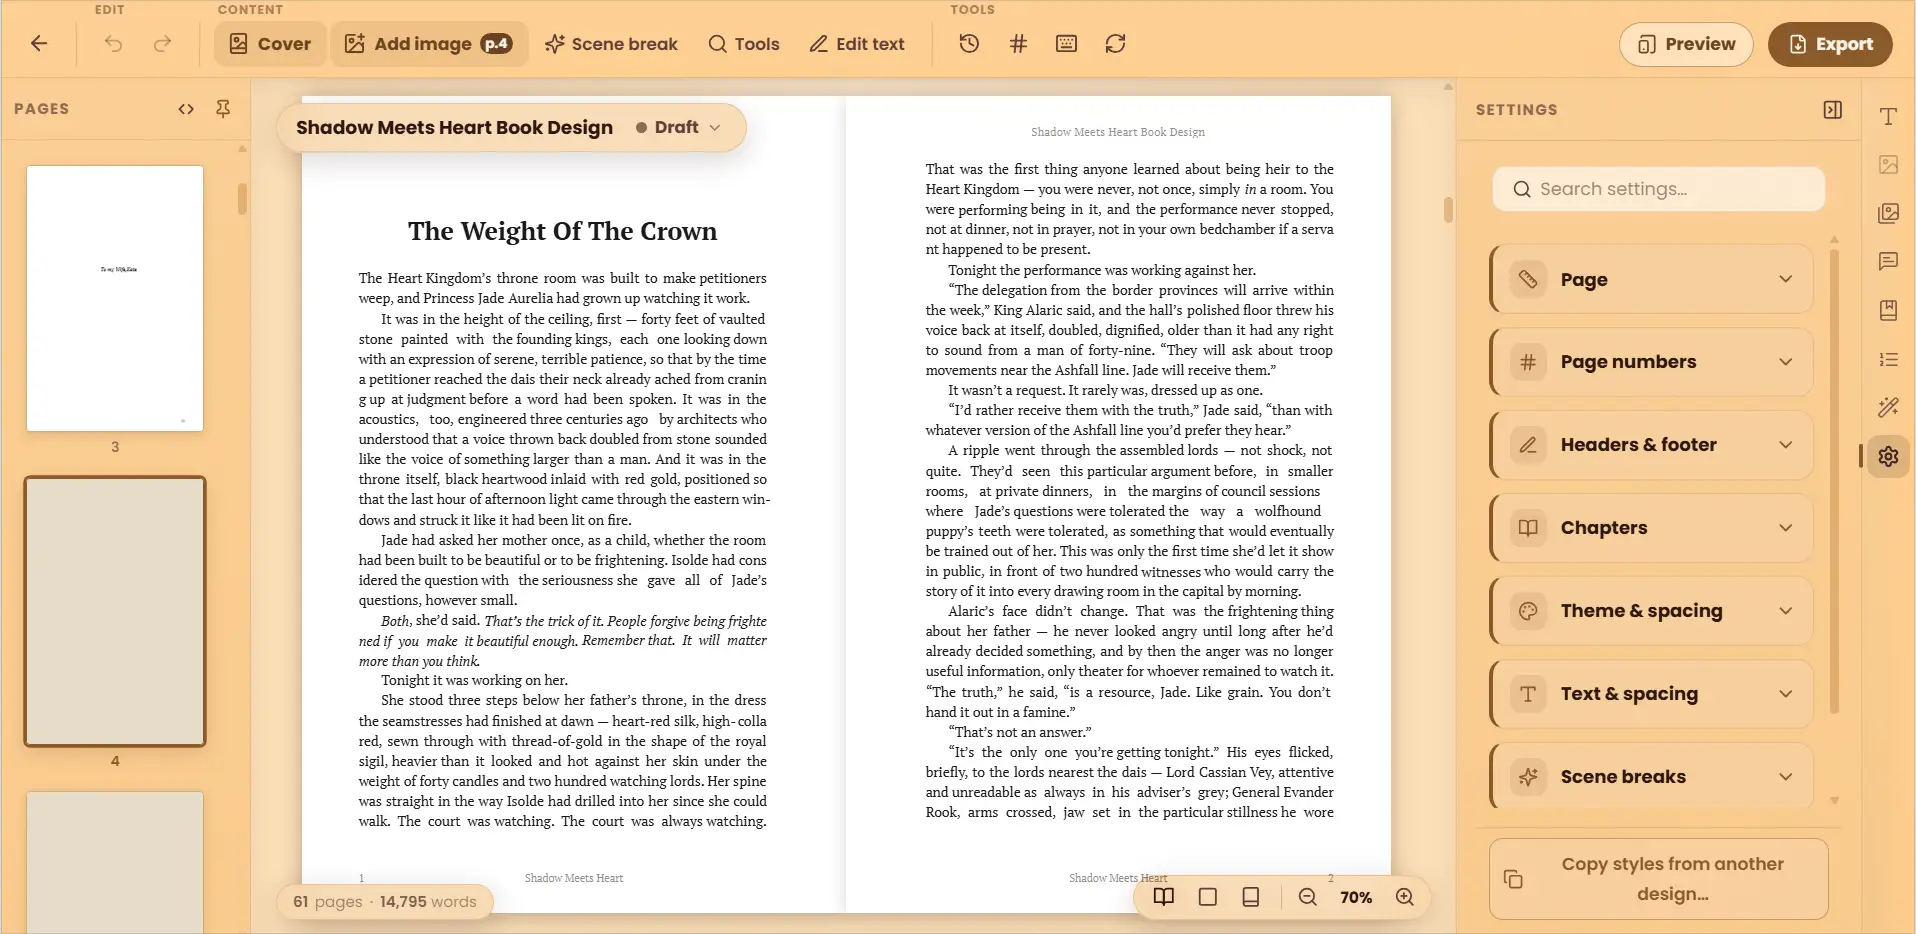This screenshot has width=1916, height=934.
Task: Open version history clock icon
Action: (969, 44)
